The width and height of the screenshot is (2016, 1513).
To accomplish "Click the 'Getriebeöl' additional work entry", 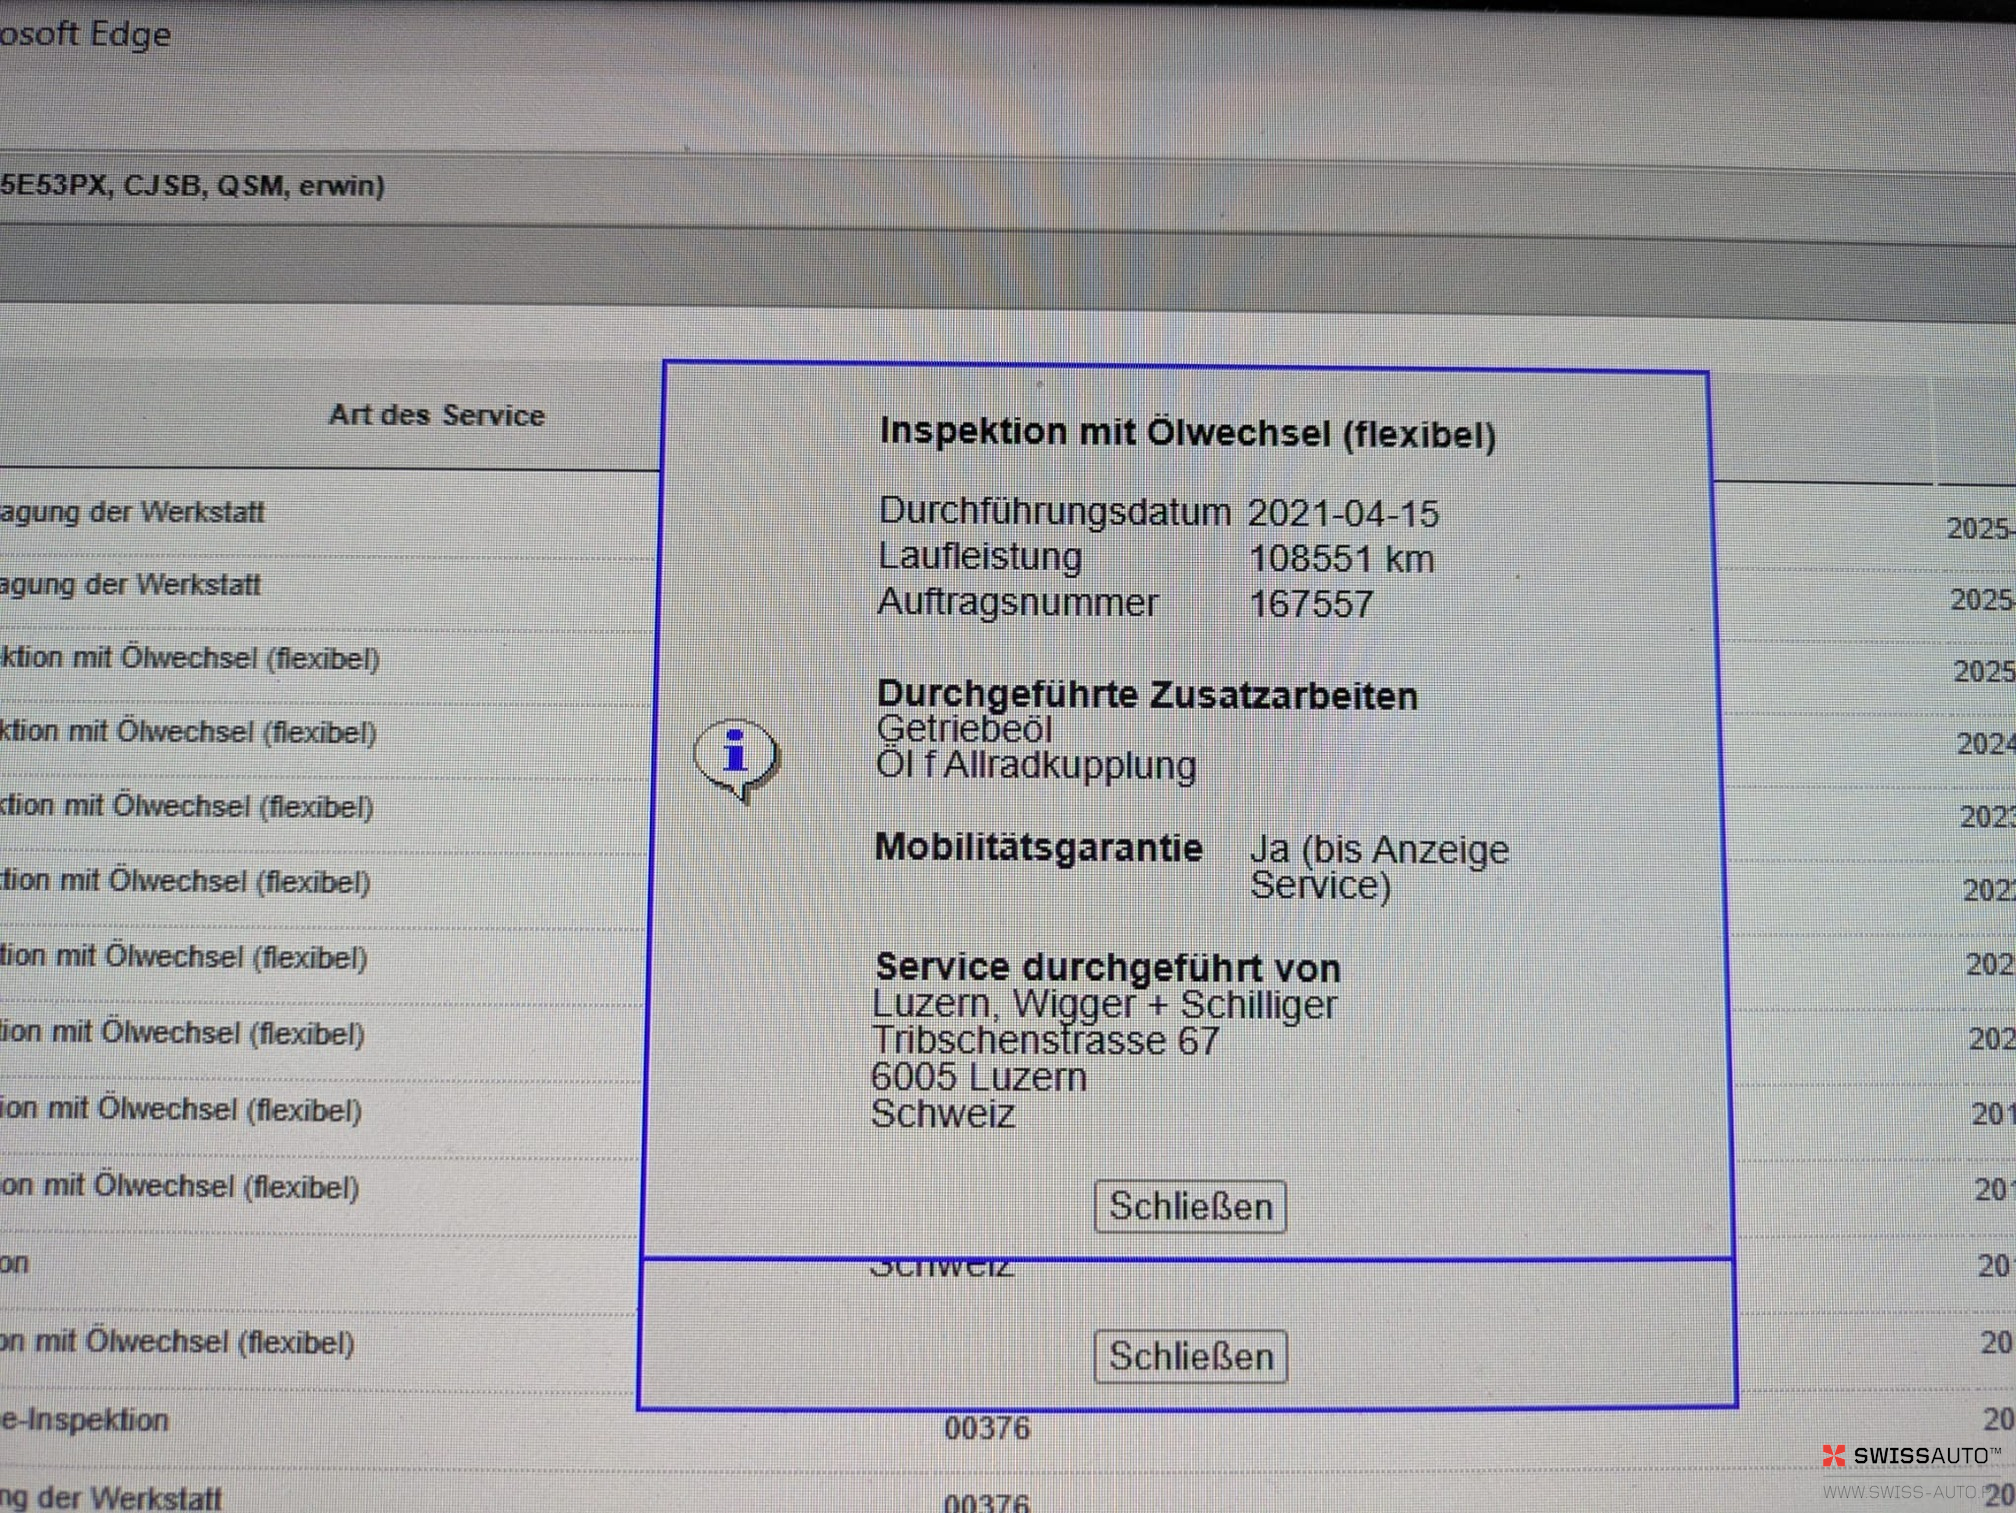I will (x=964, y=729).
